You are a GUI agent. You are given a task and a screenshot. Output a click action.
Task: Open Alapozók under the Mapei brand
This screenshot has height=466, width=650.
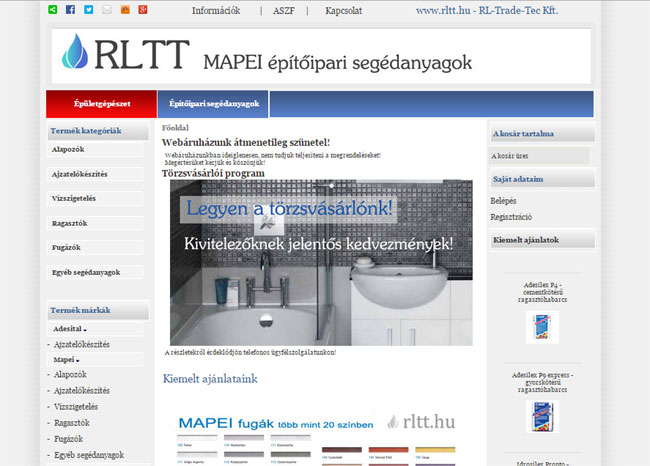tap(70, 374)
